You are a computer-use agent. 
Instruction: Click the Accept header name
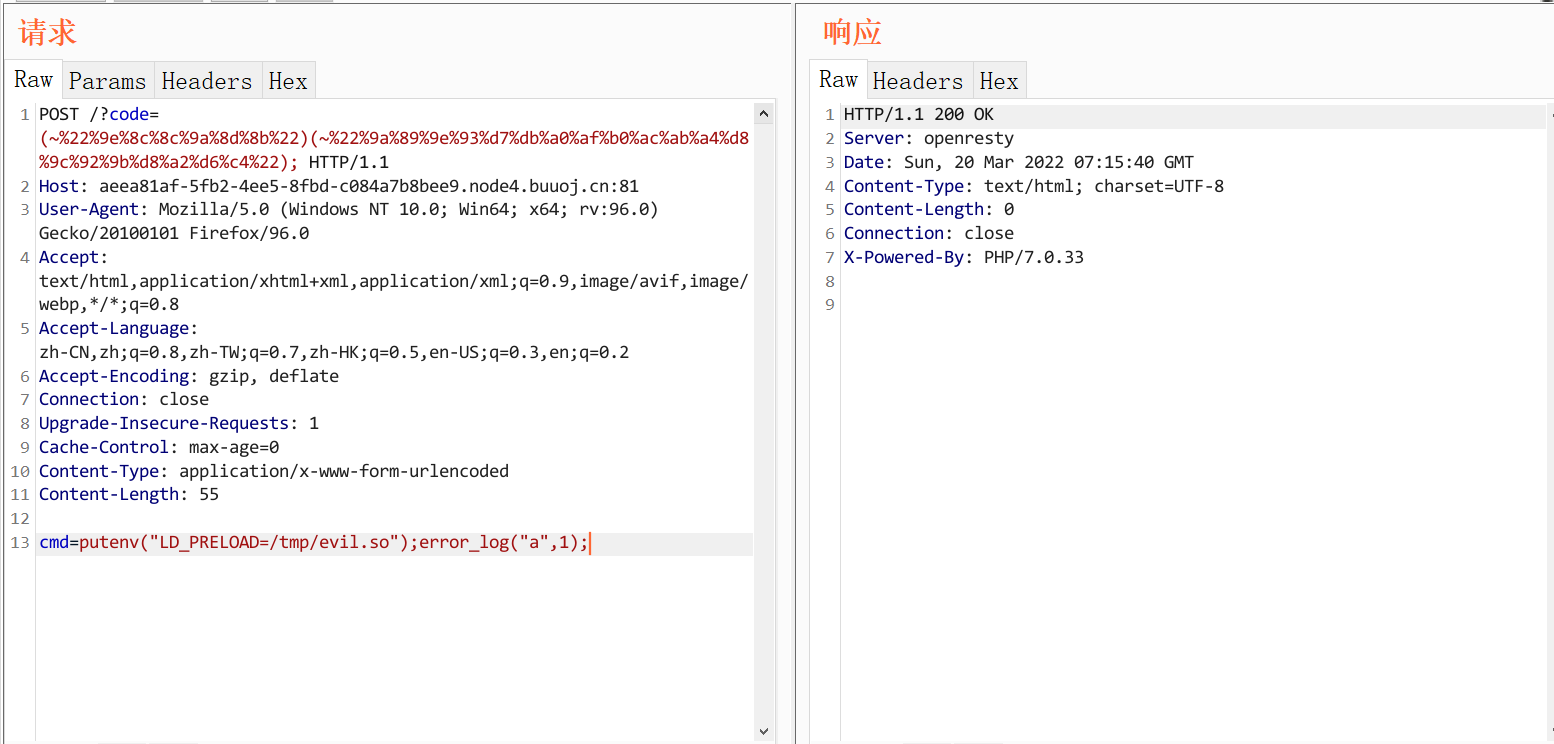pyautogui.click(x=73, y=257)
